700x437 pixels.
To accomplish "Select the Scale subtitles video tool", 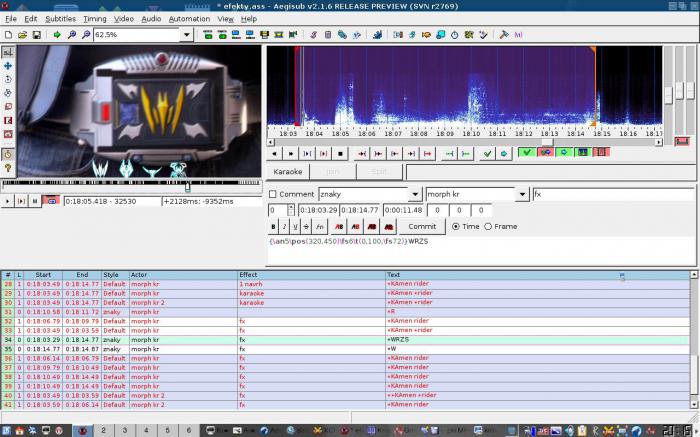I will [8, 107].
